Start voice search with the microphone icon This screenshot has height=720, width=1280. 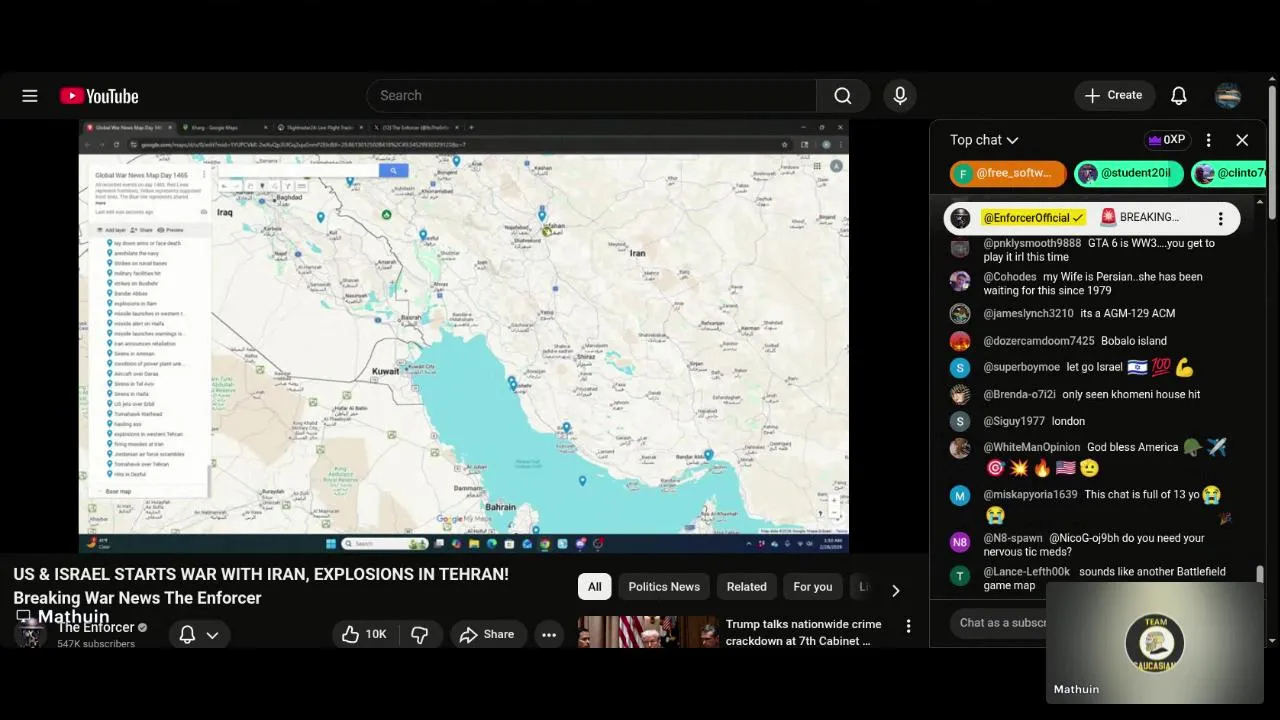coord(900,95)
